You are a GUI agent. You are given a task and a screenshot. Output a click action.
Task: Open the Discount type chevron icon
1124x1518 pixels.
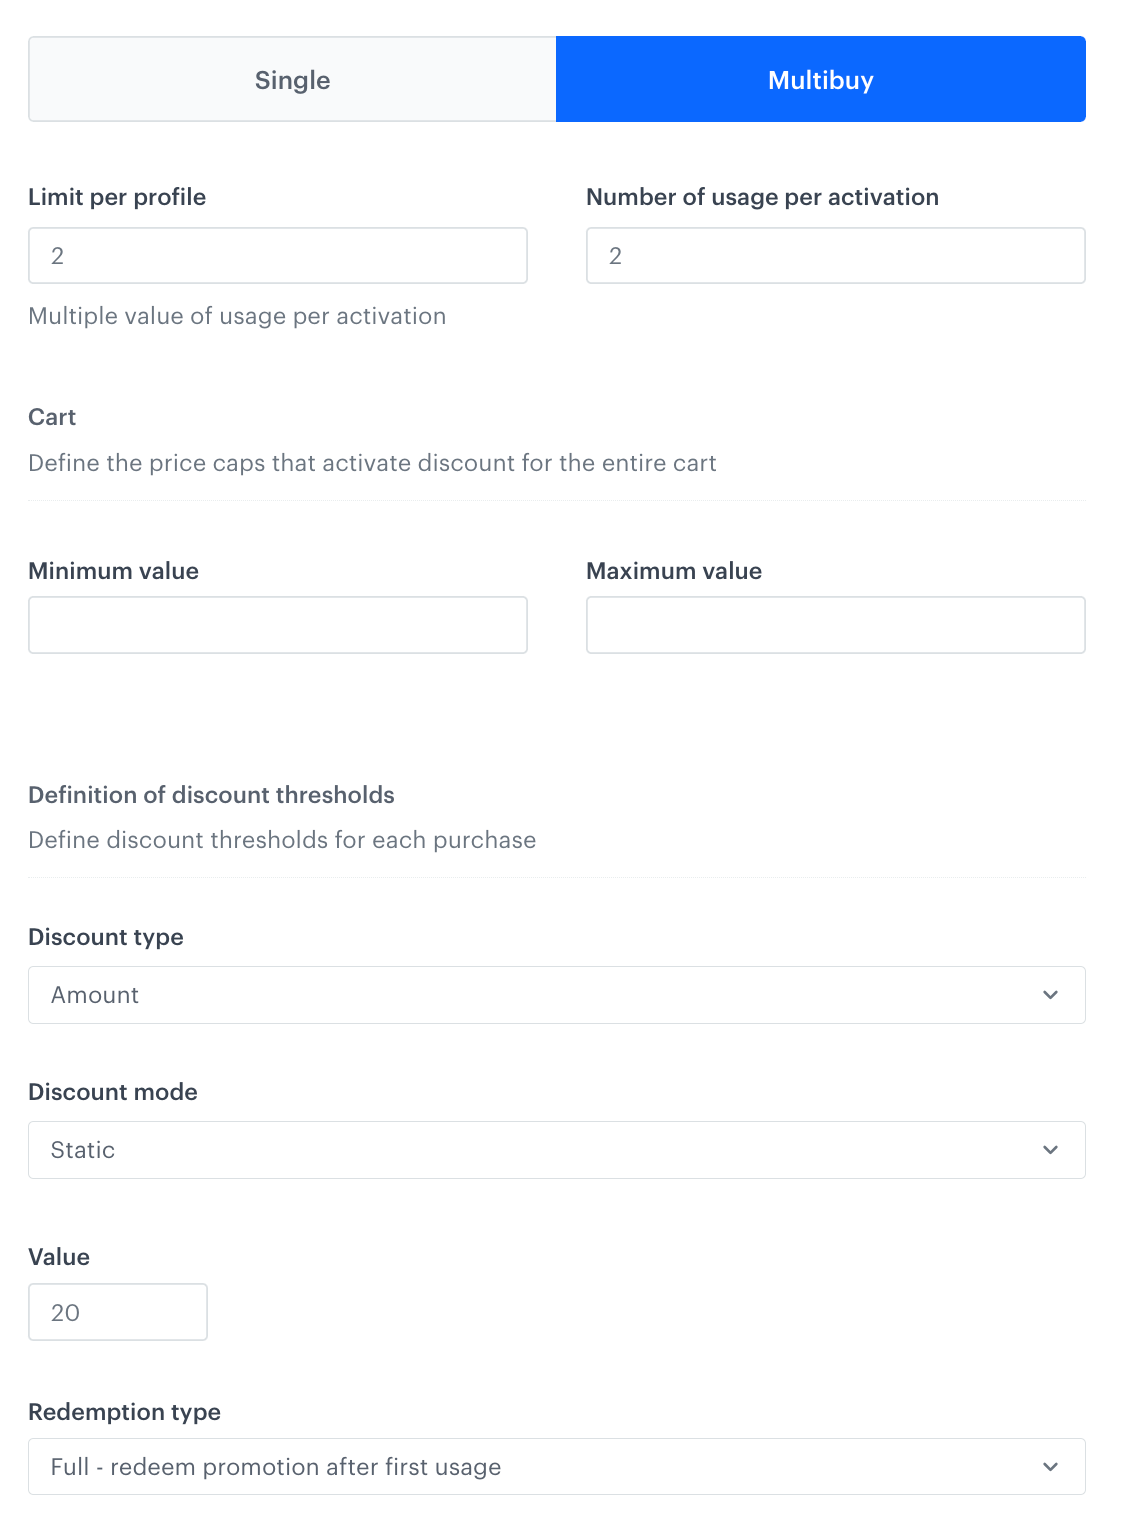(x=1049, y=994)
